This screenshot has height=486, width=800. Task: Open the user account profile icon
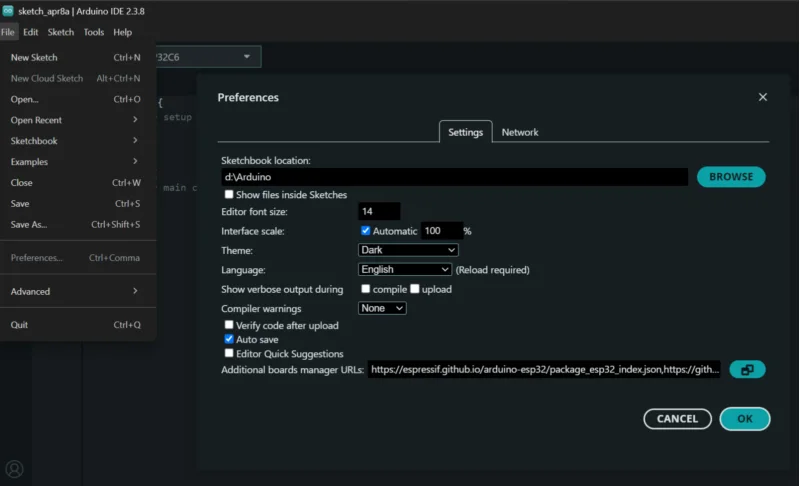pyautogui.click(x=14, y=469)
